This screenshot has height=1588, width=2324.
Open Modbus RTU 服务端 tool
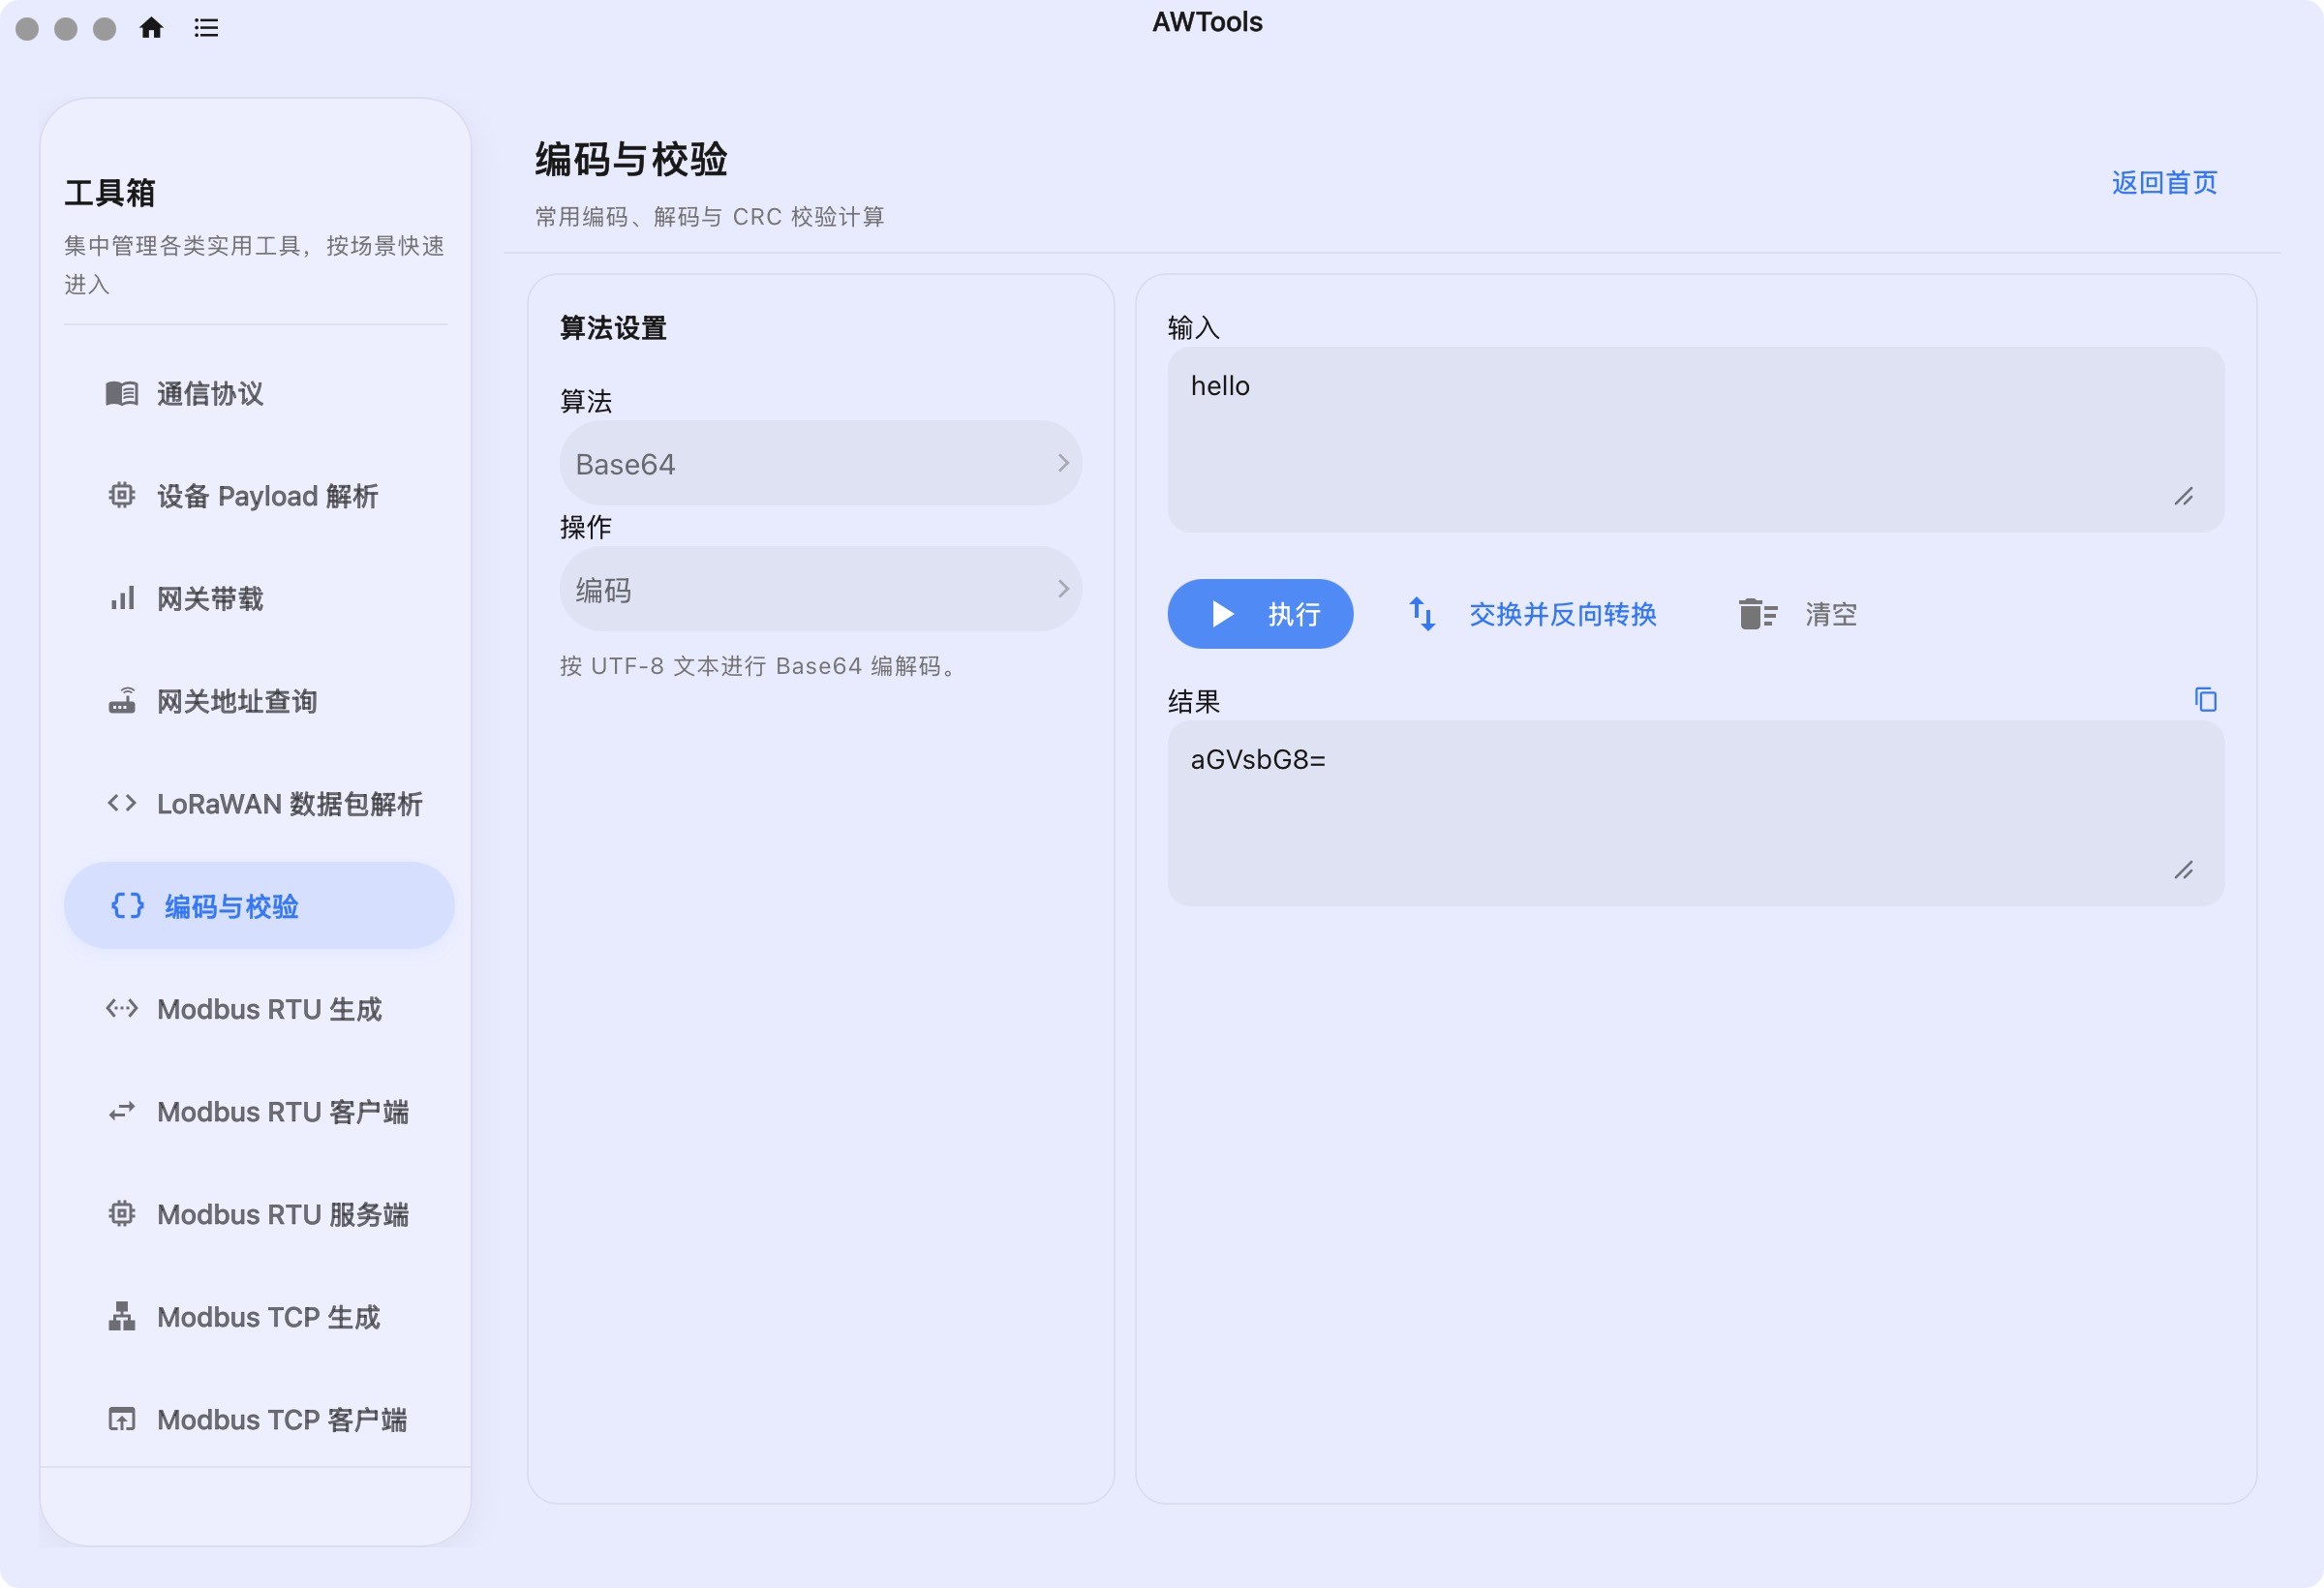tap(258, 1213)
